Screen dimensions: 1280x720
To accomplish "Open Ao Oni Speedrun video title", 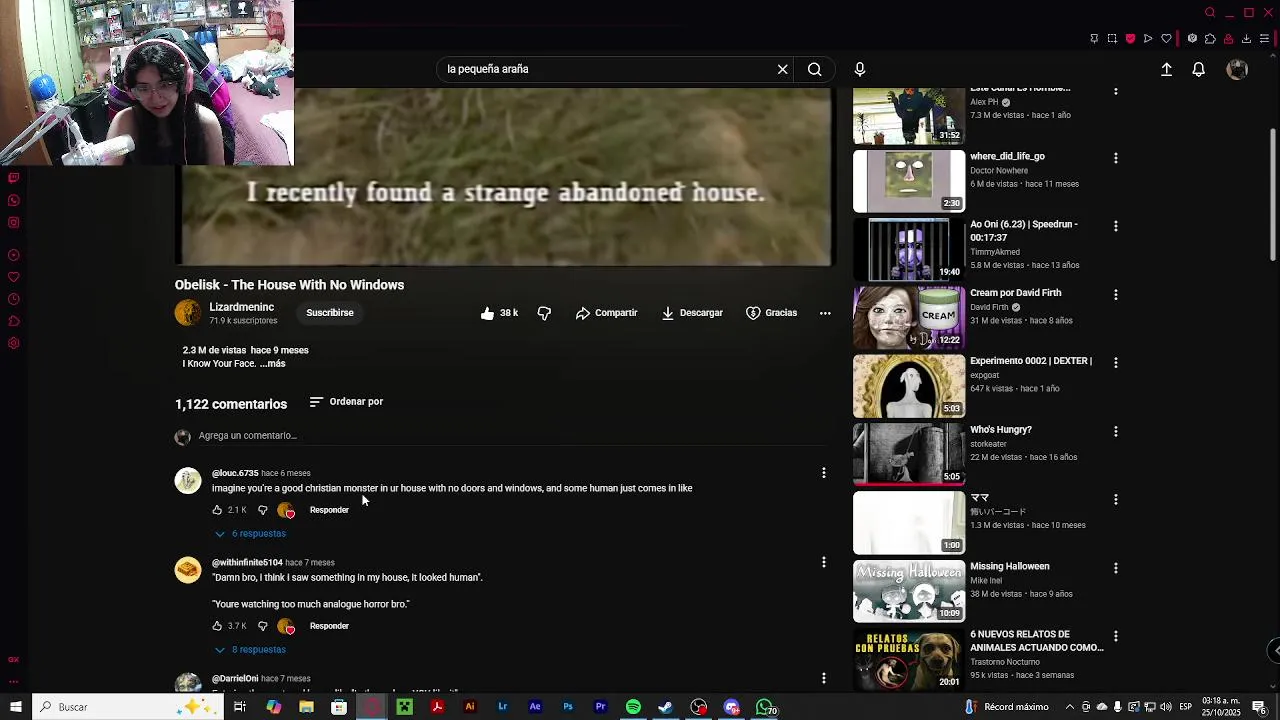I will [1024, 231].
